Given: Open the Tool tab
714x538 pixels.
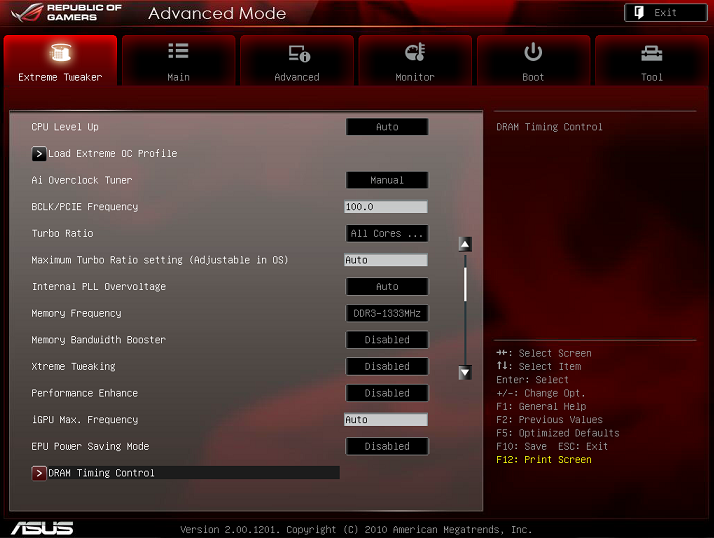Looking at the screenshot, I should pyautogui.click(x=652, y=61).
